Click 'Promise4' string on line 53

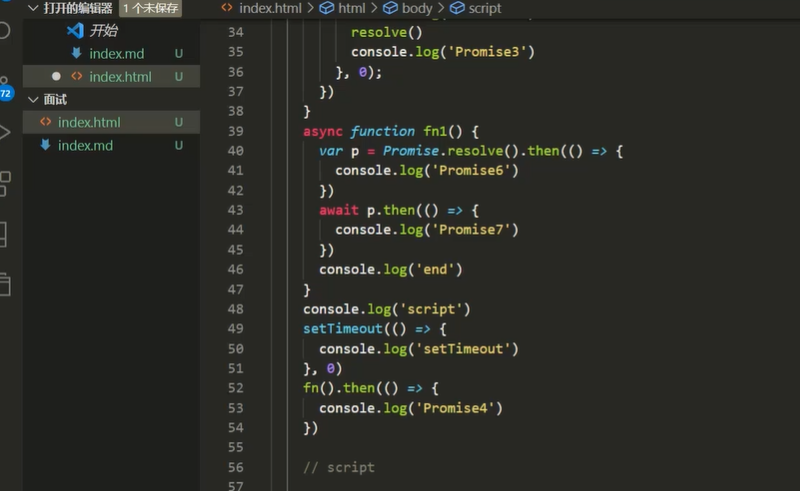[455, 408]
